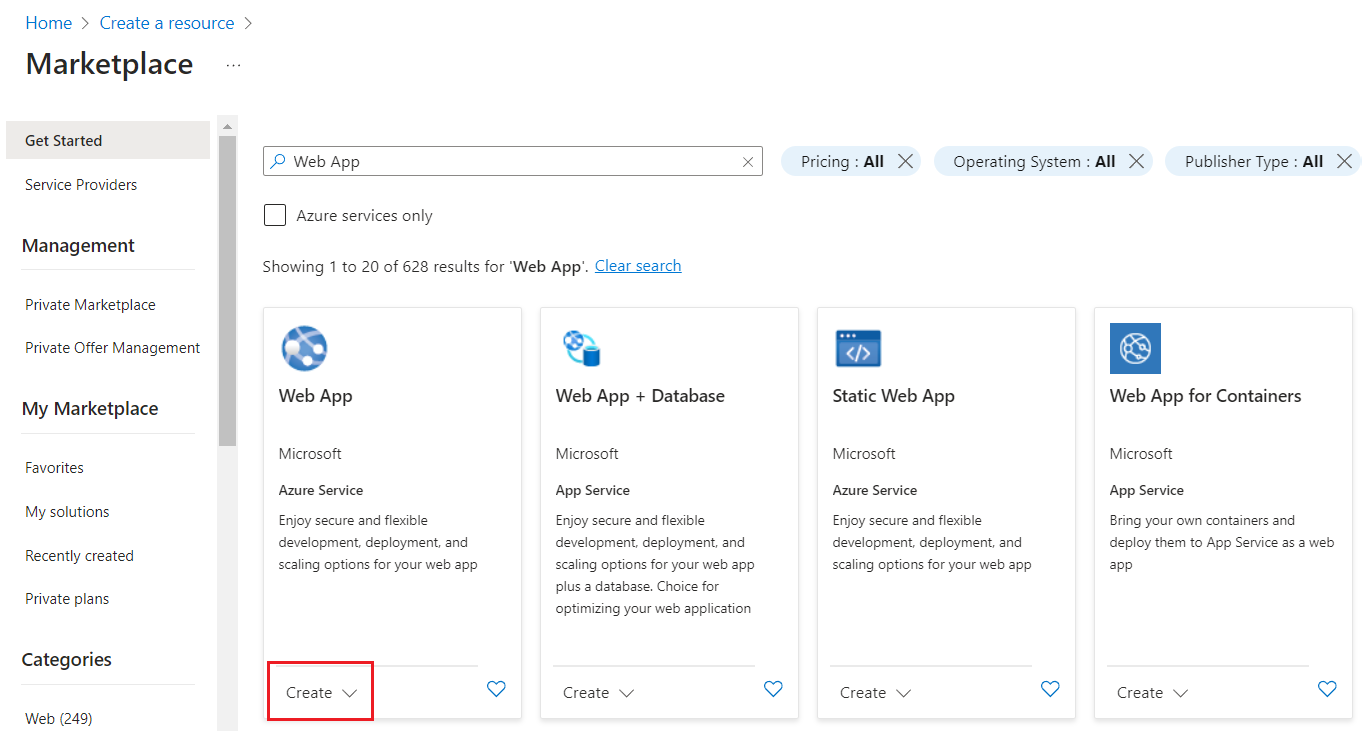Click the Marketplace search input field
This screenshot has height=731, width=1362.
click(x=513, y=161)
